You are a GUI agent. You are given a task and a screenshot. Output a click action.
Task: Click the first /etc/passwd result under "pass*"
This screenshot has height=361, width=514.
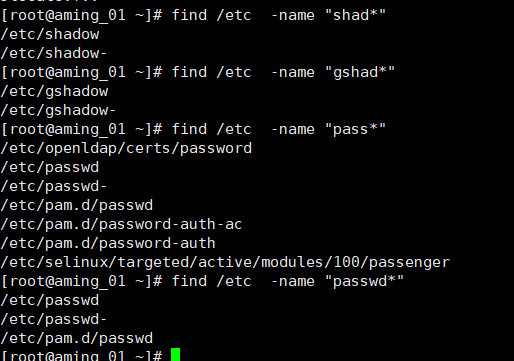[x=50, y=167]
